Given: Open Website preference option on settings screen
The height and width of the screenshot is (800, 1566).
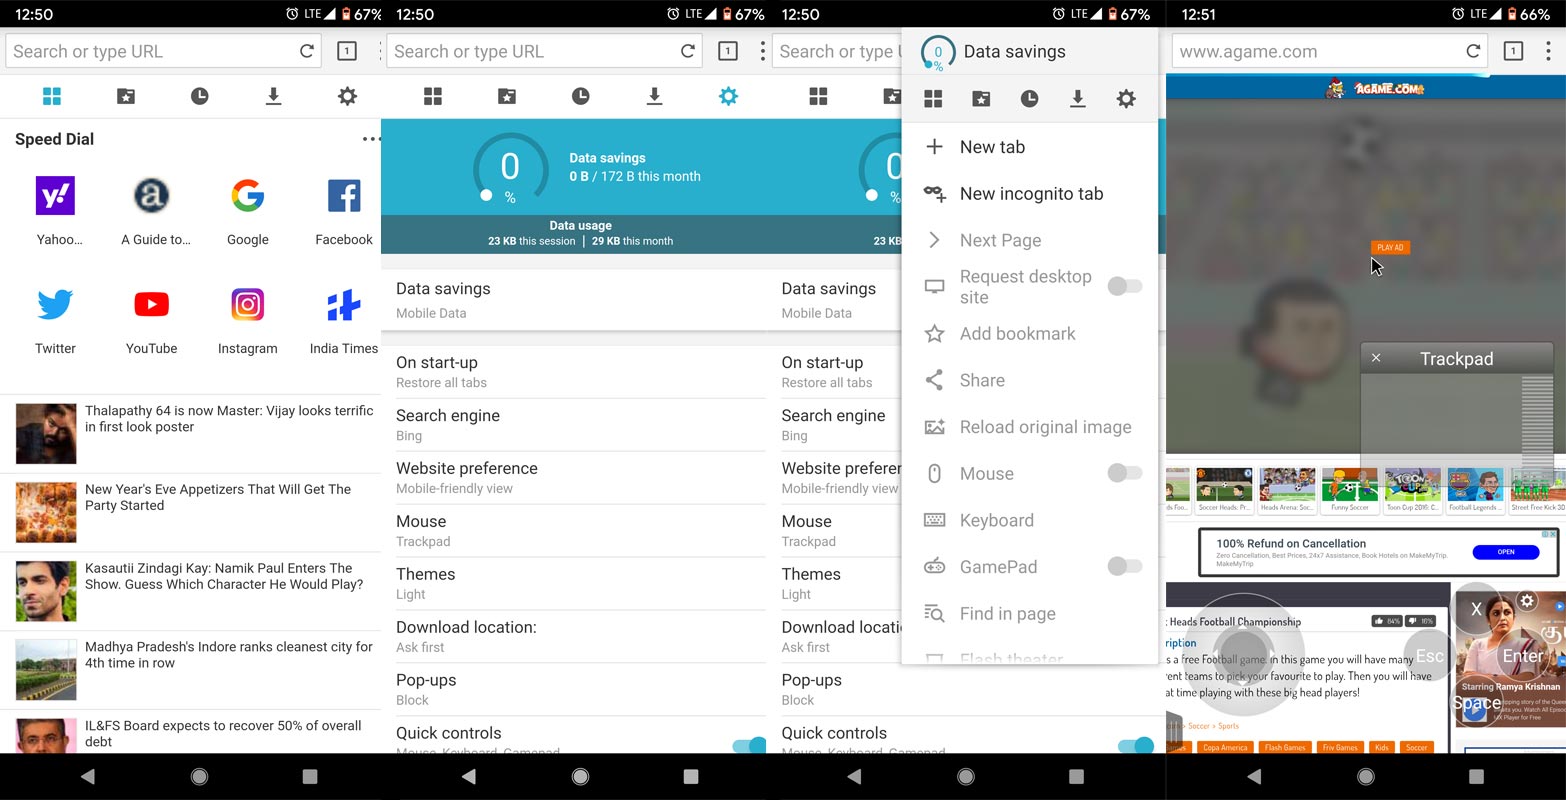Looking at the screenshot, I should click(x=574, y=478).
